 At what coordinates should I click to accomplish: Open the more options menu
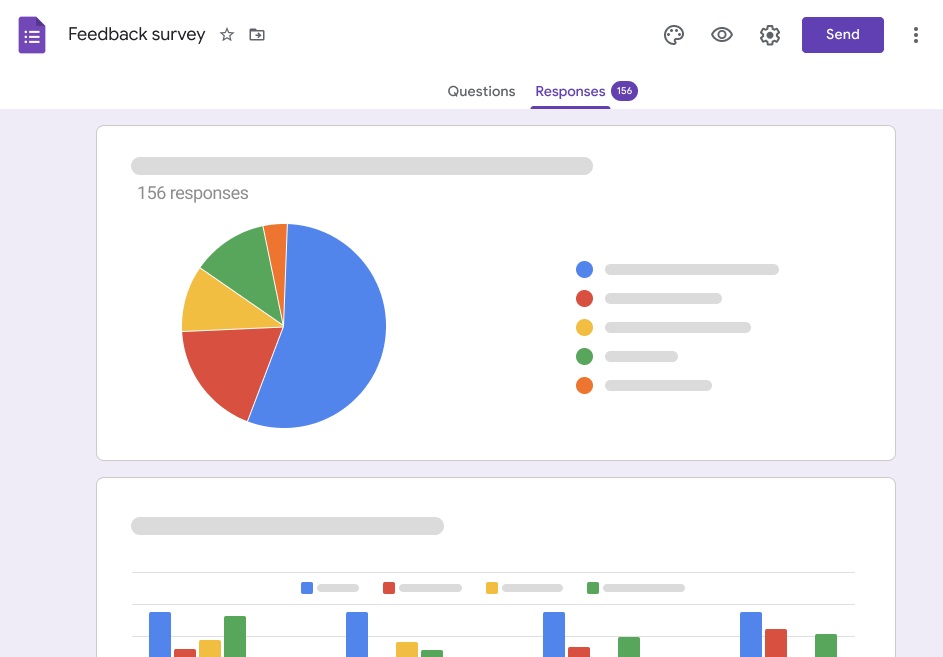coord(915,35)
